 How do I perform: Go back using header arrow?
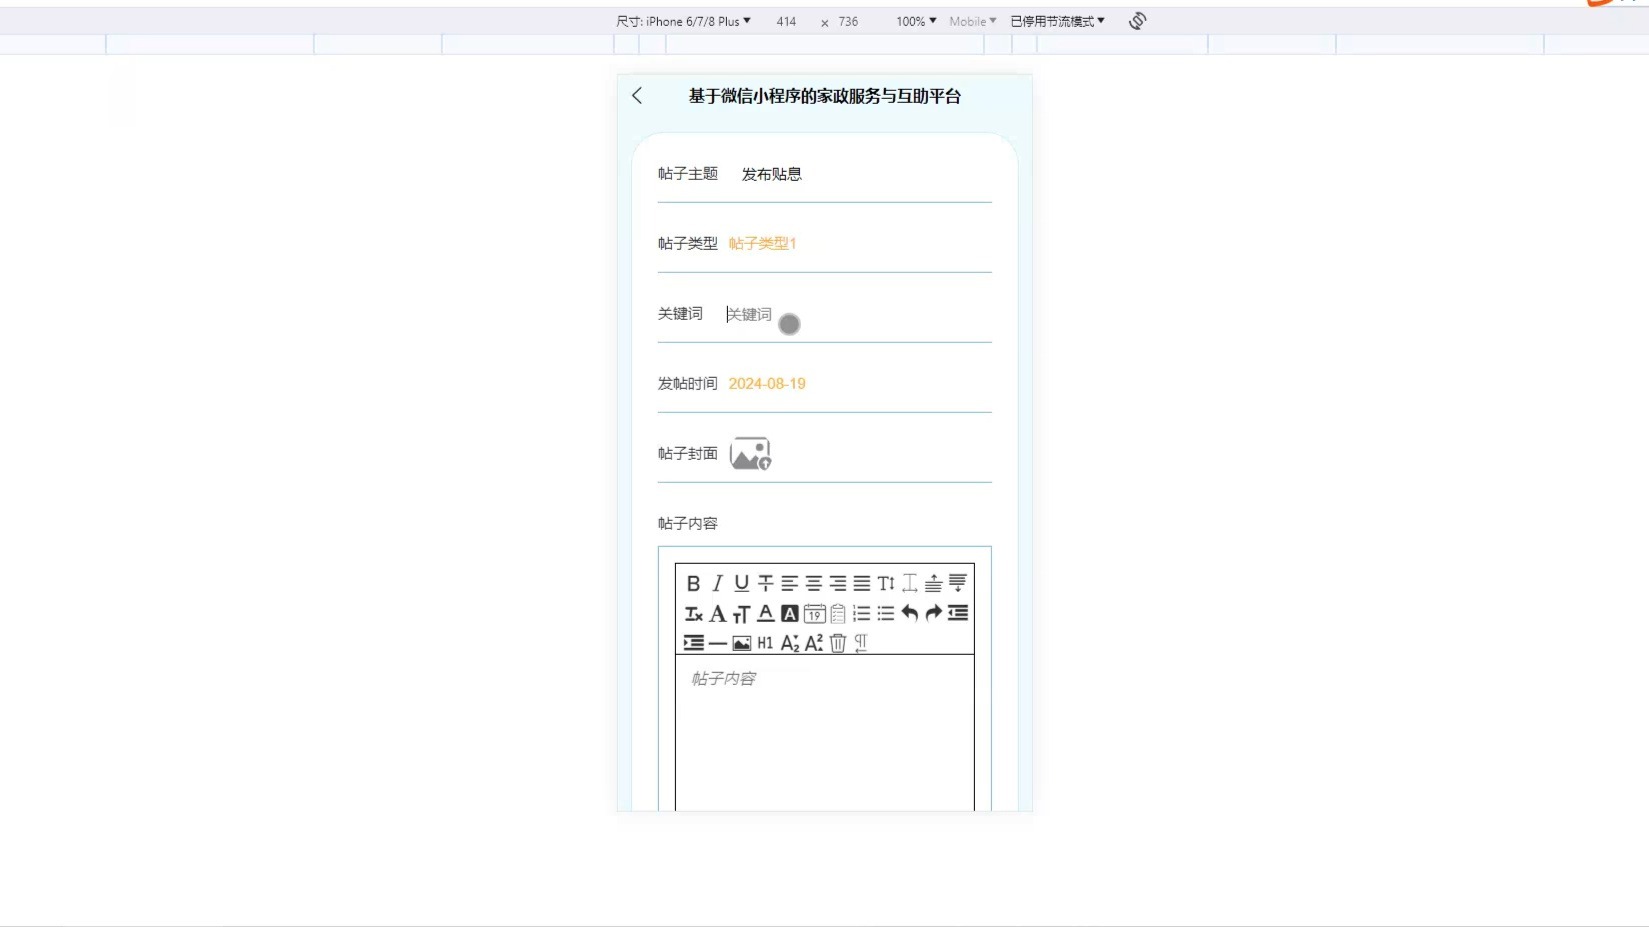pyautogui.click(x=637, y=96)
